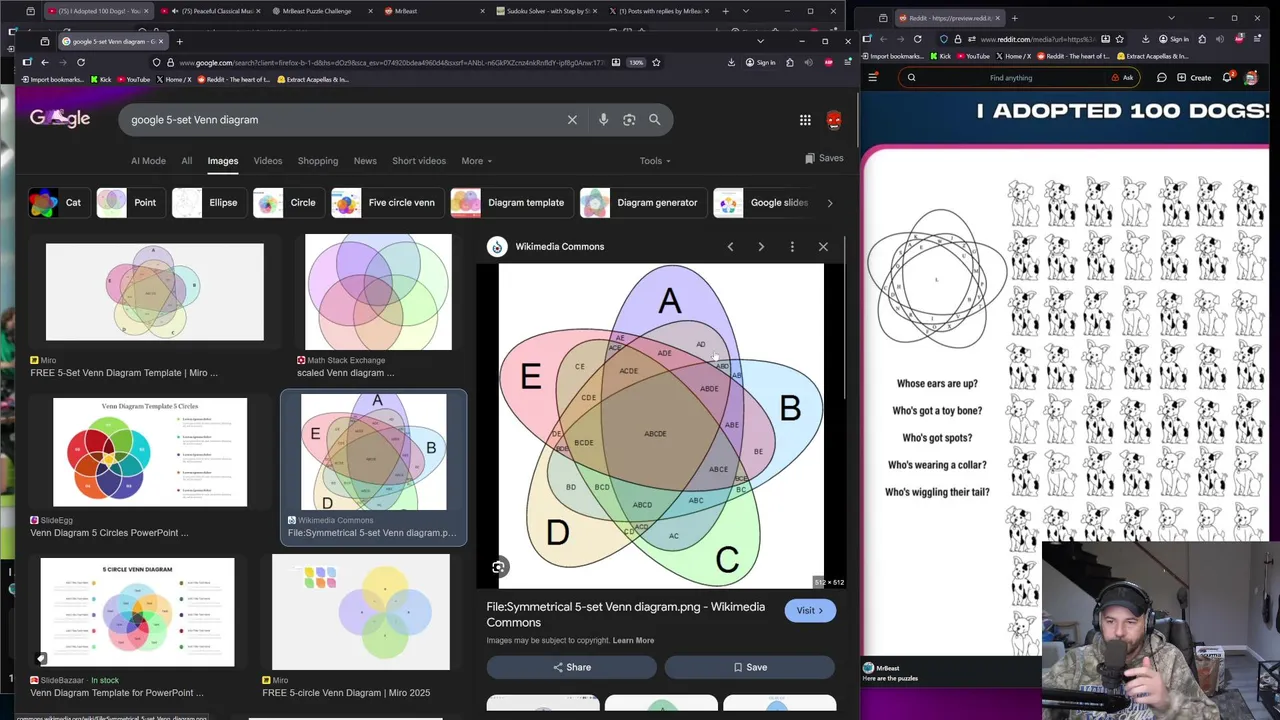Click the 130% zoom level indicator
1280x720 pixels.
click(x=636, y=62)
